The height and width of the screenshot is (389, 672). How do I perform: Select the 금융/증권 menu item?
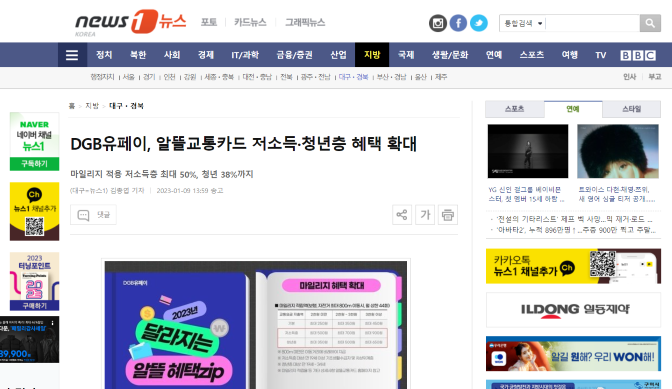(x=294, y=55)
